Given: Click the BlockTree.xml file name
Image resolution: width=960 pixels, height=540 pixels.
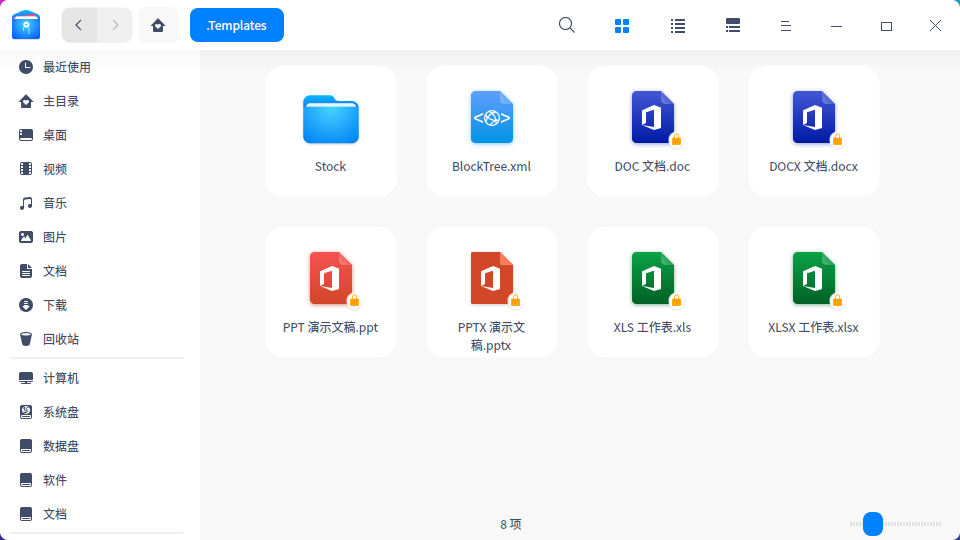Looking at the screenshot, I should (x=492, y=167).
